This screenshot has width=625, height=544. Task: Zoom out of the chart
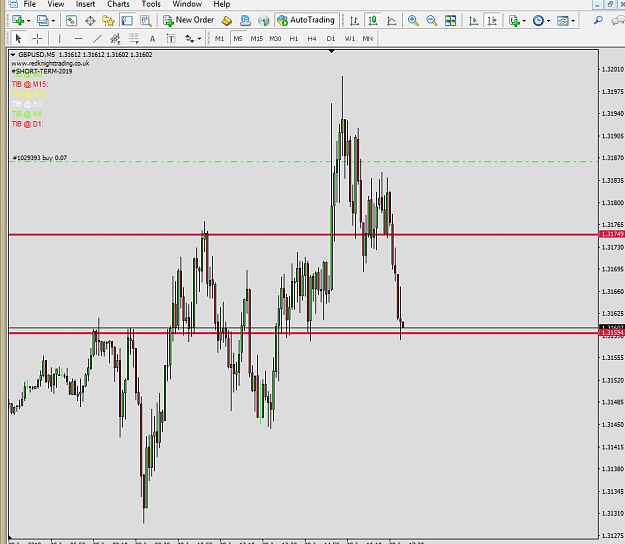tap(431, 20)
